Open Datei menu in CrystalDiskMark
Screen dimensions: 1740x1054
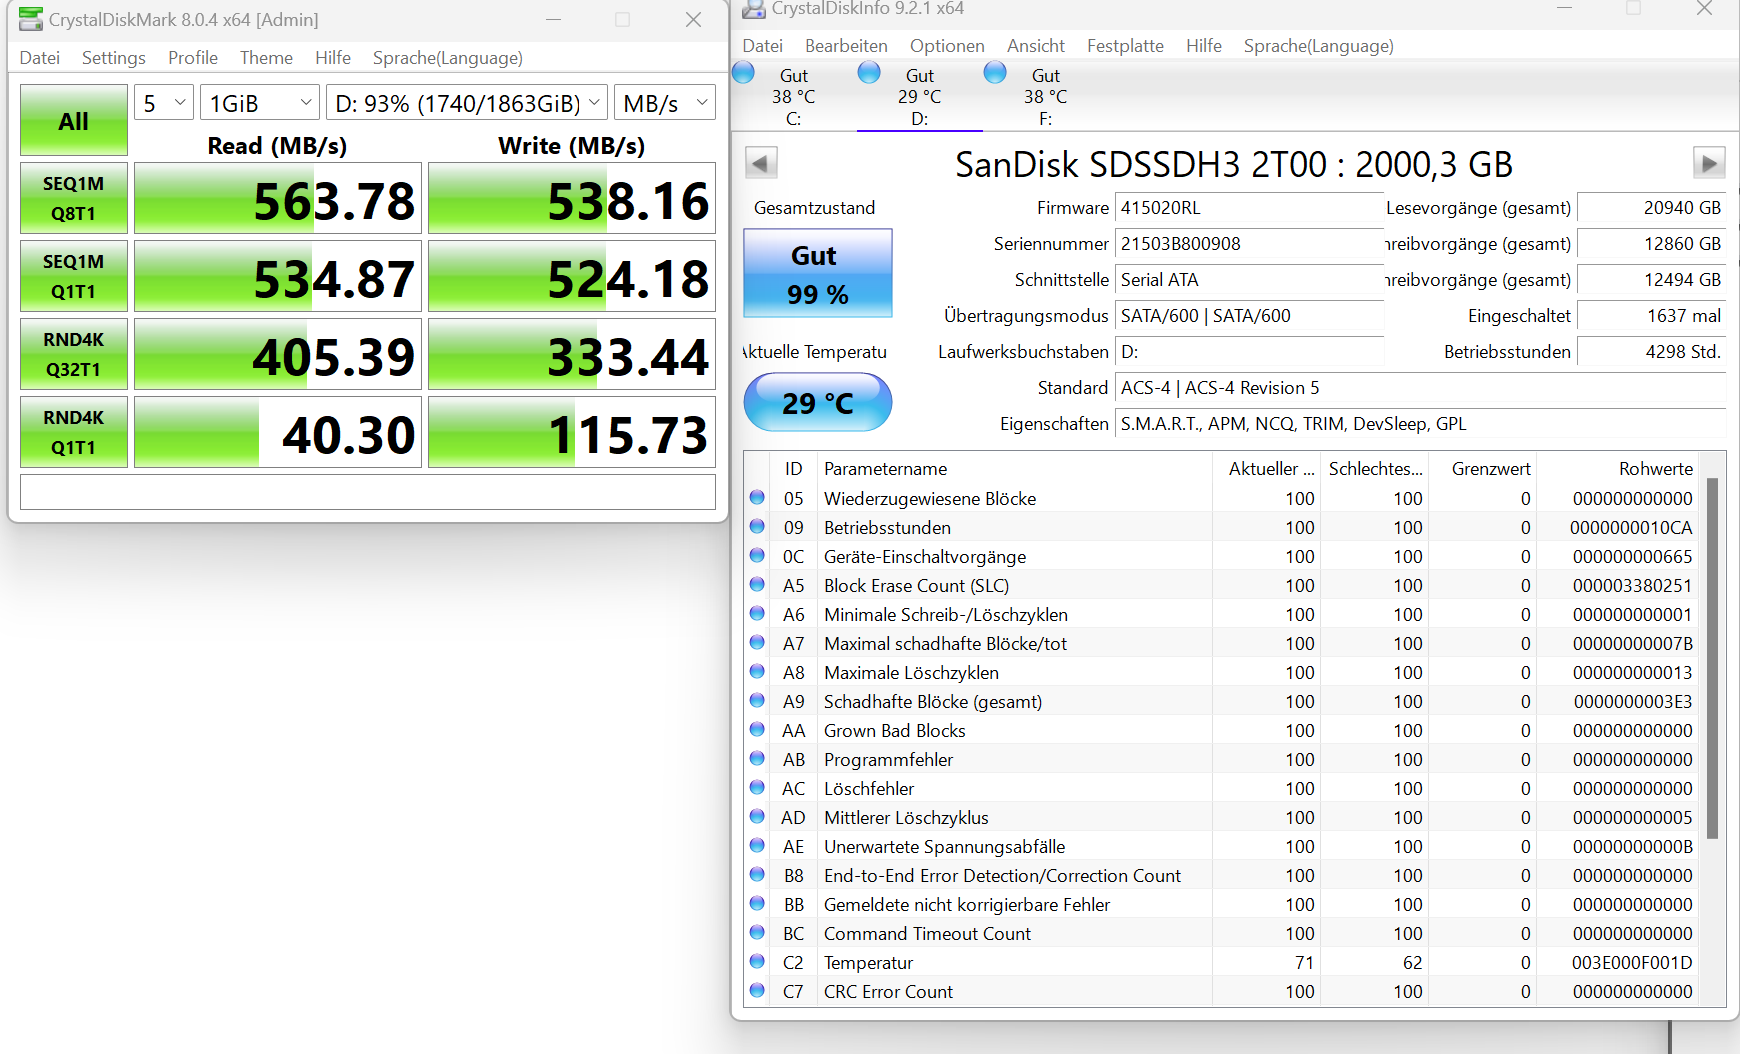point(40,58)
